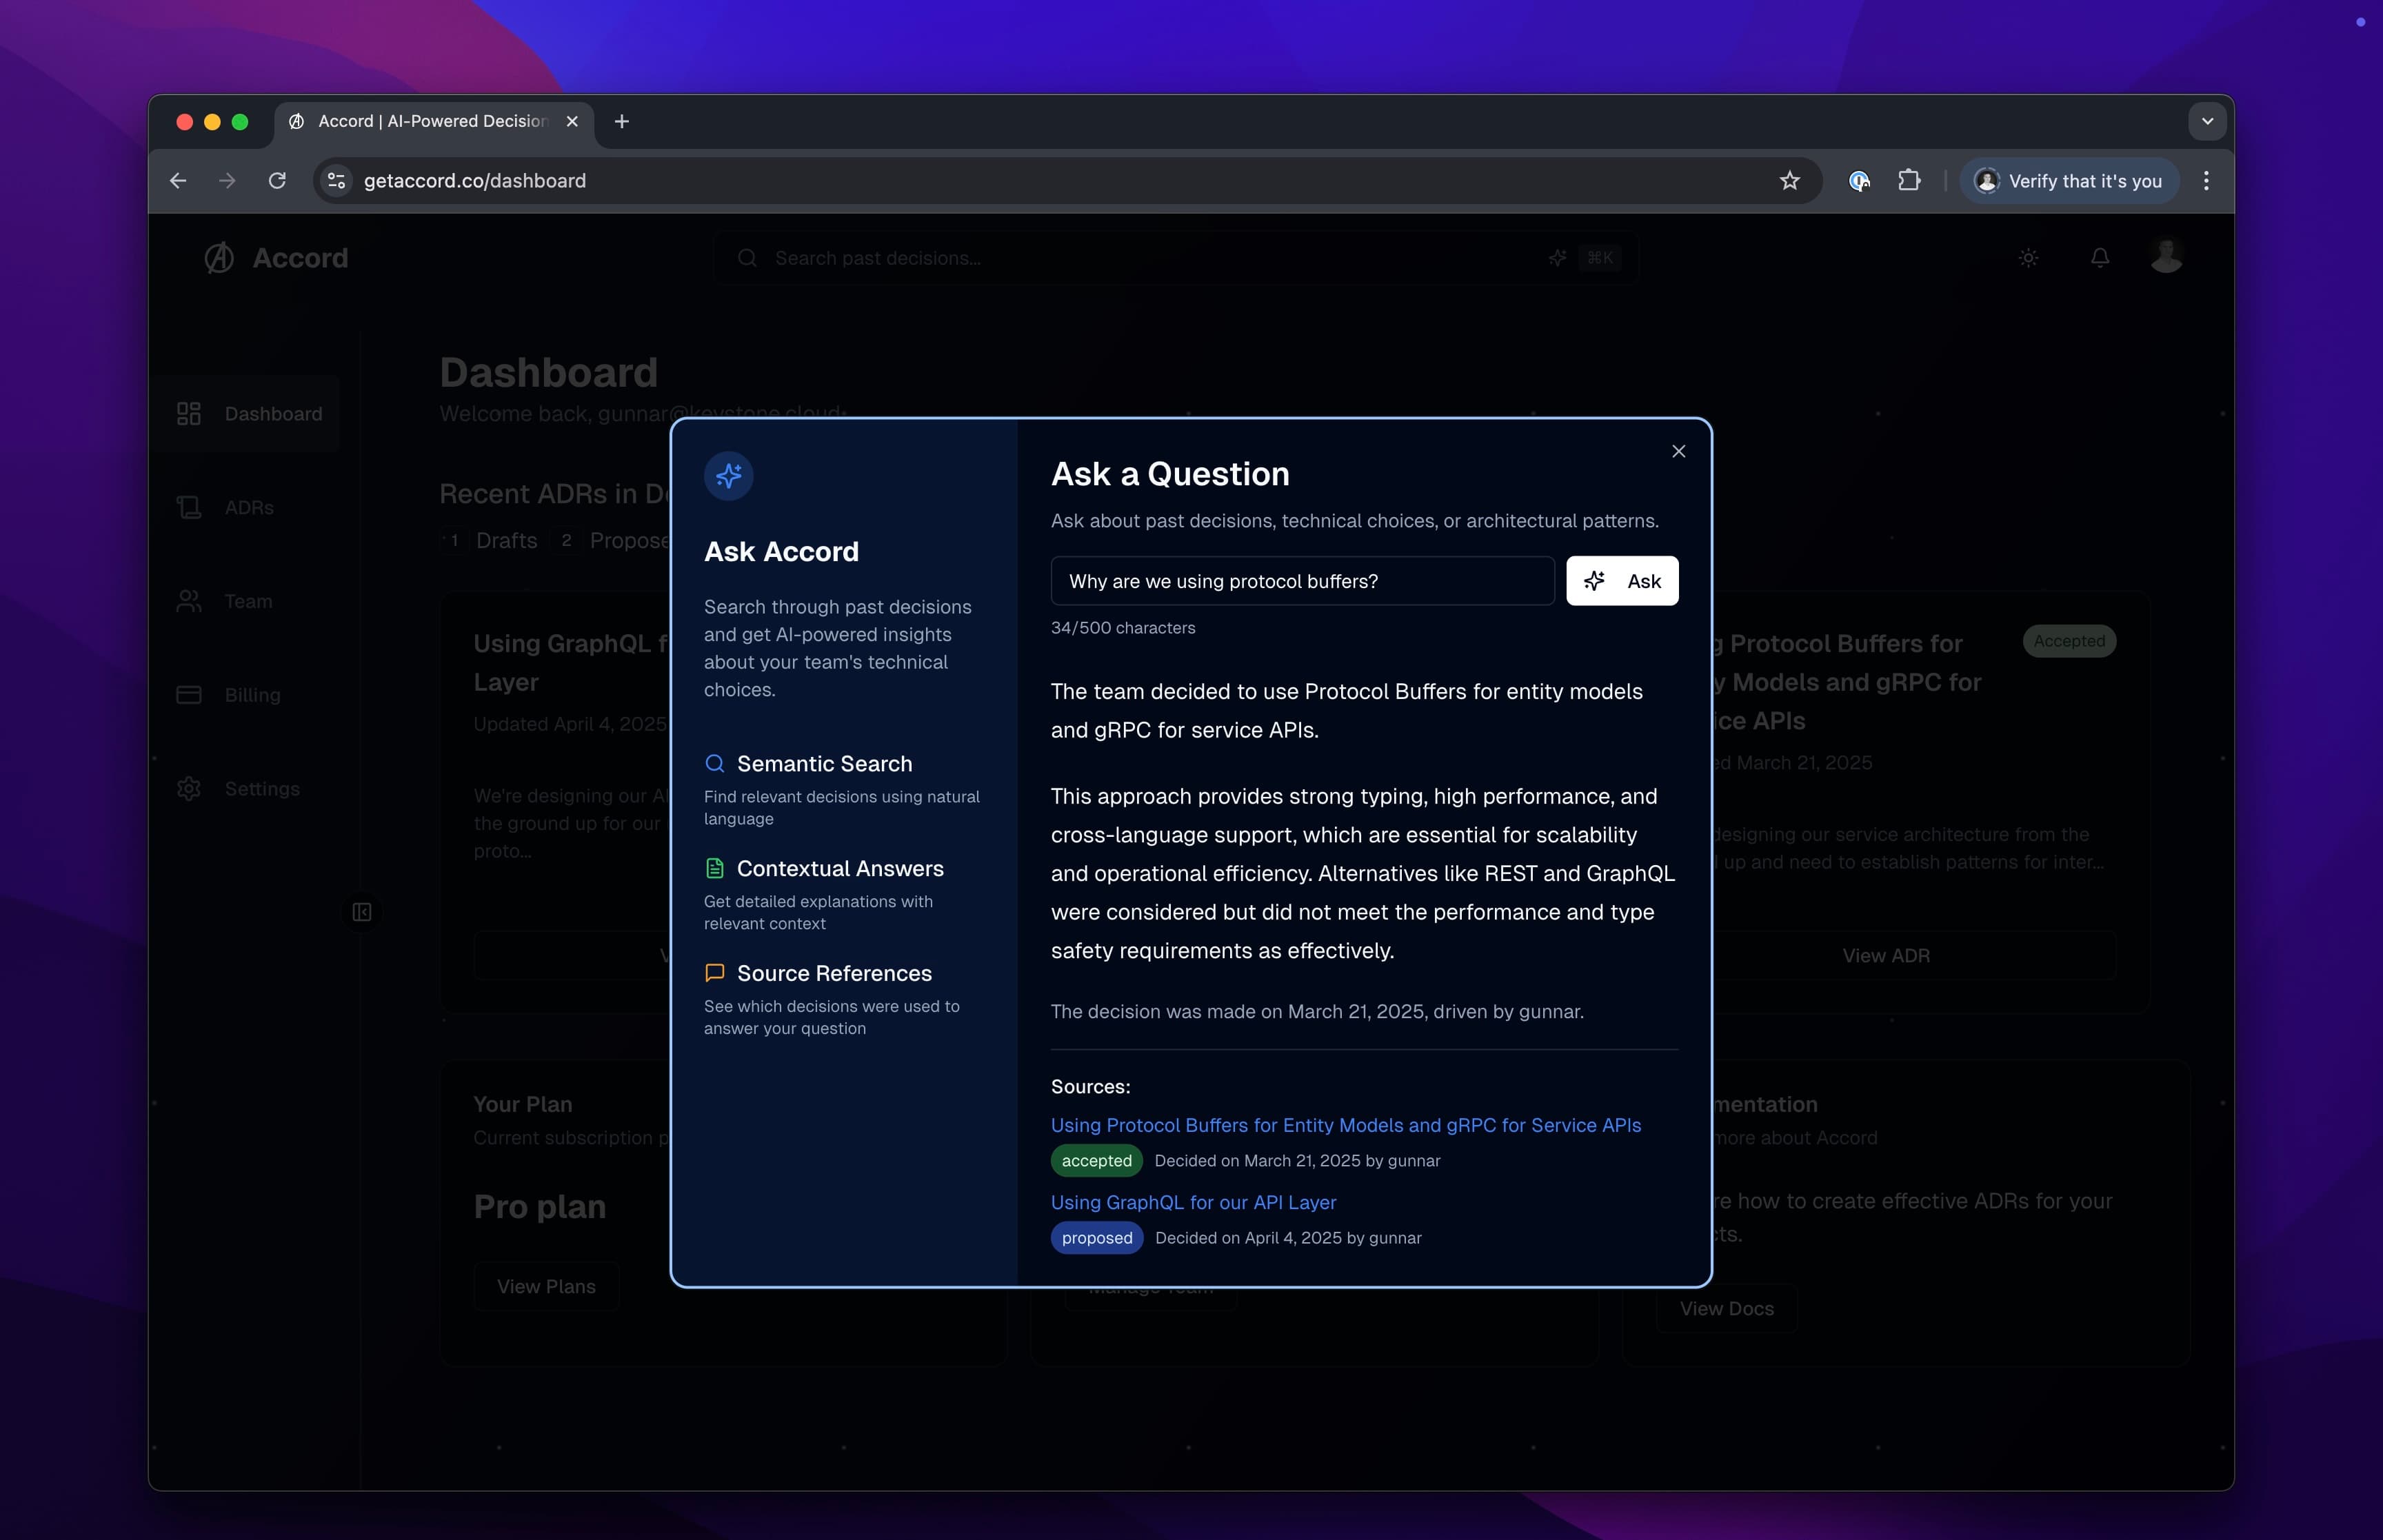Click the sparkle icon above Ask Accord
2383x1540 pixels.
pyautogui.click(x=729, y=475)
